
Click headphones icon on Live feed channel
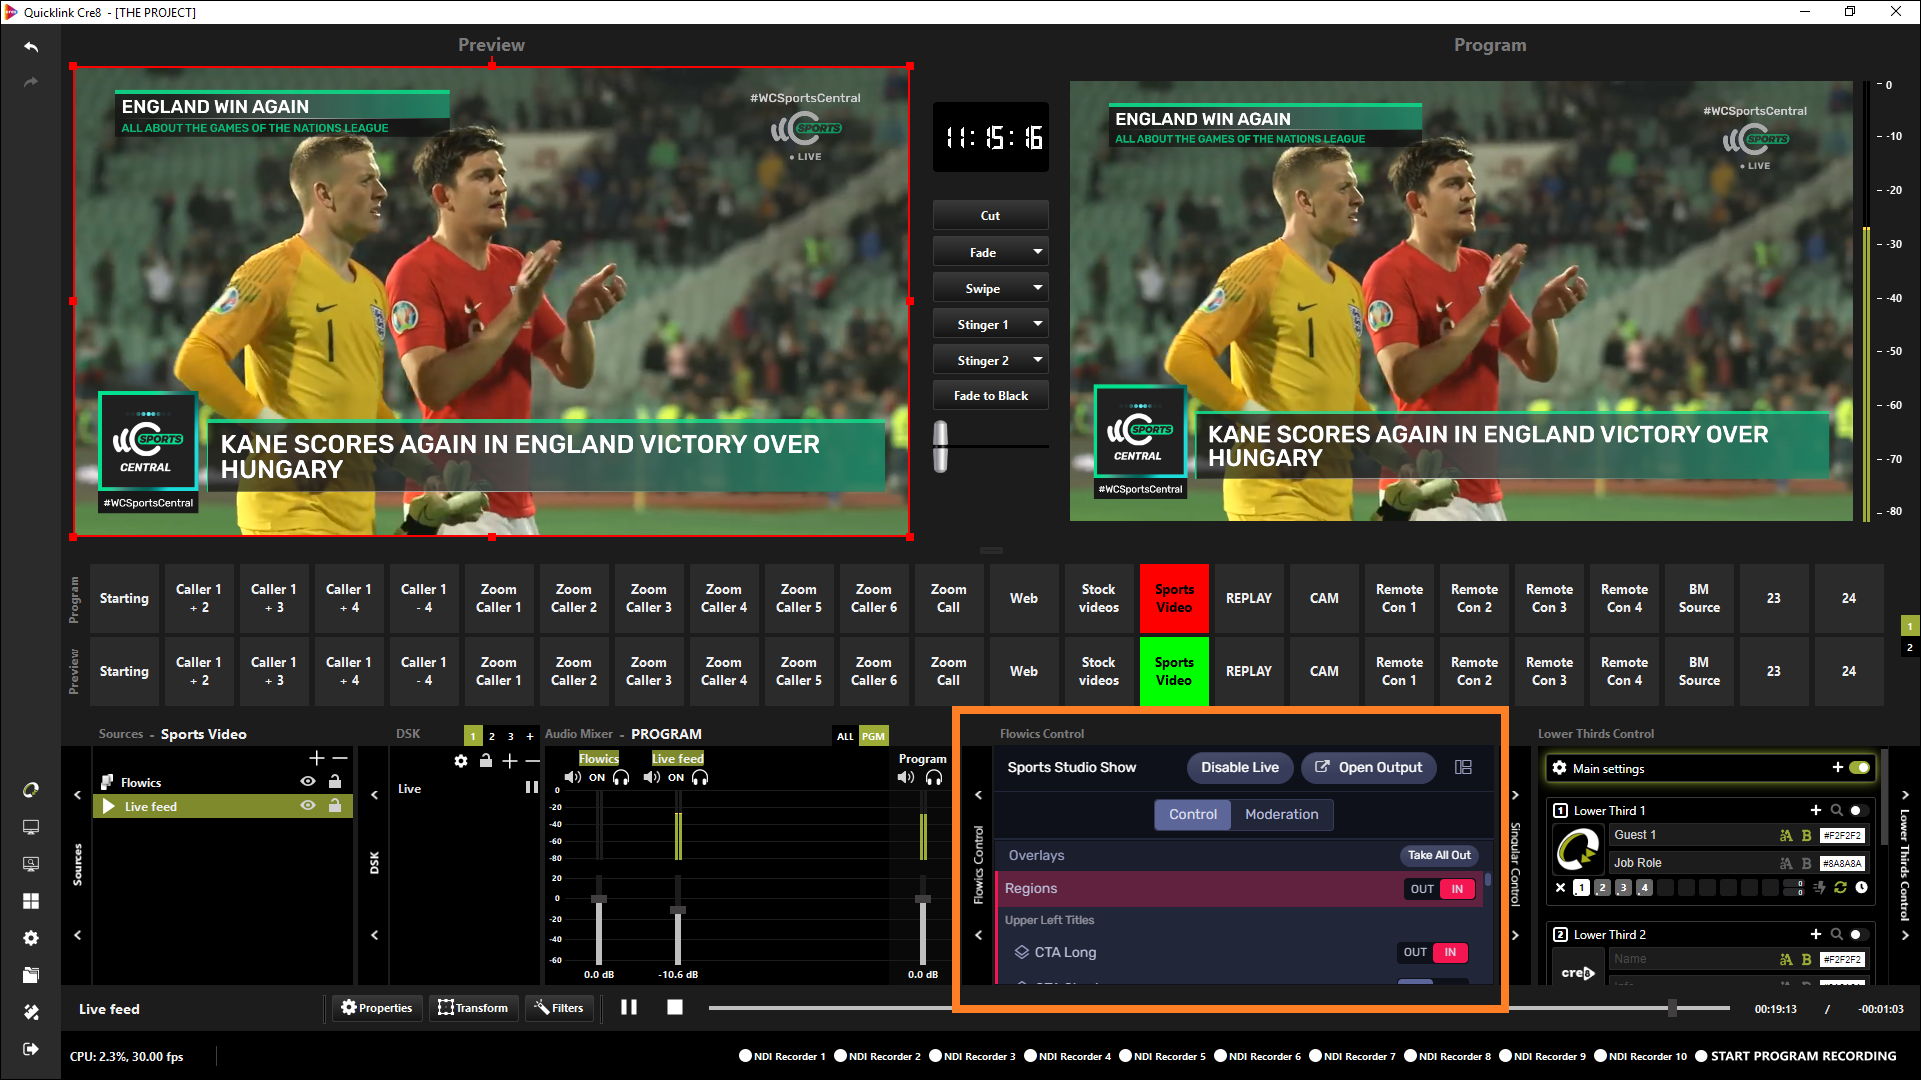pos(700,777)
